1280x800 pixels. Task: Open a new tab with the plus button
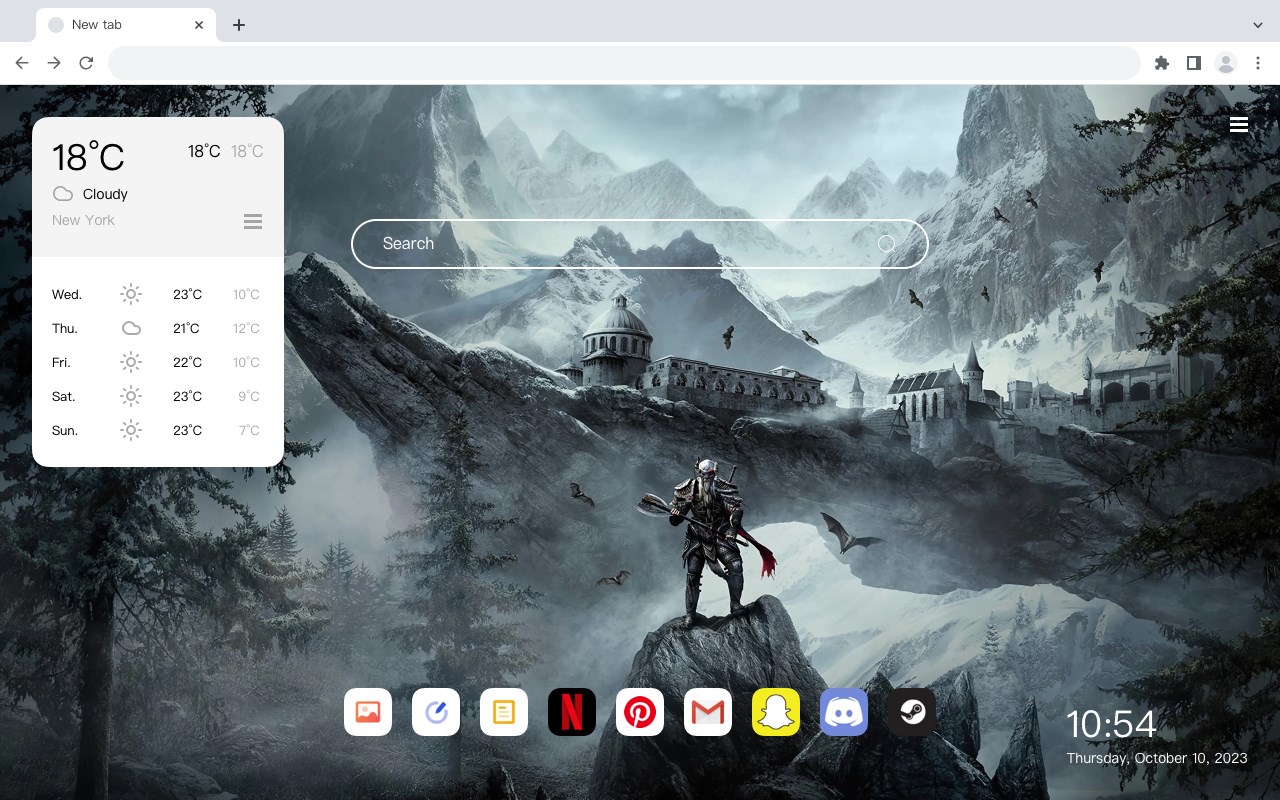(238, 25)
